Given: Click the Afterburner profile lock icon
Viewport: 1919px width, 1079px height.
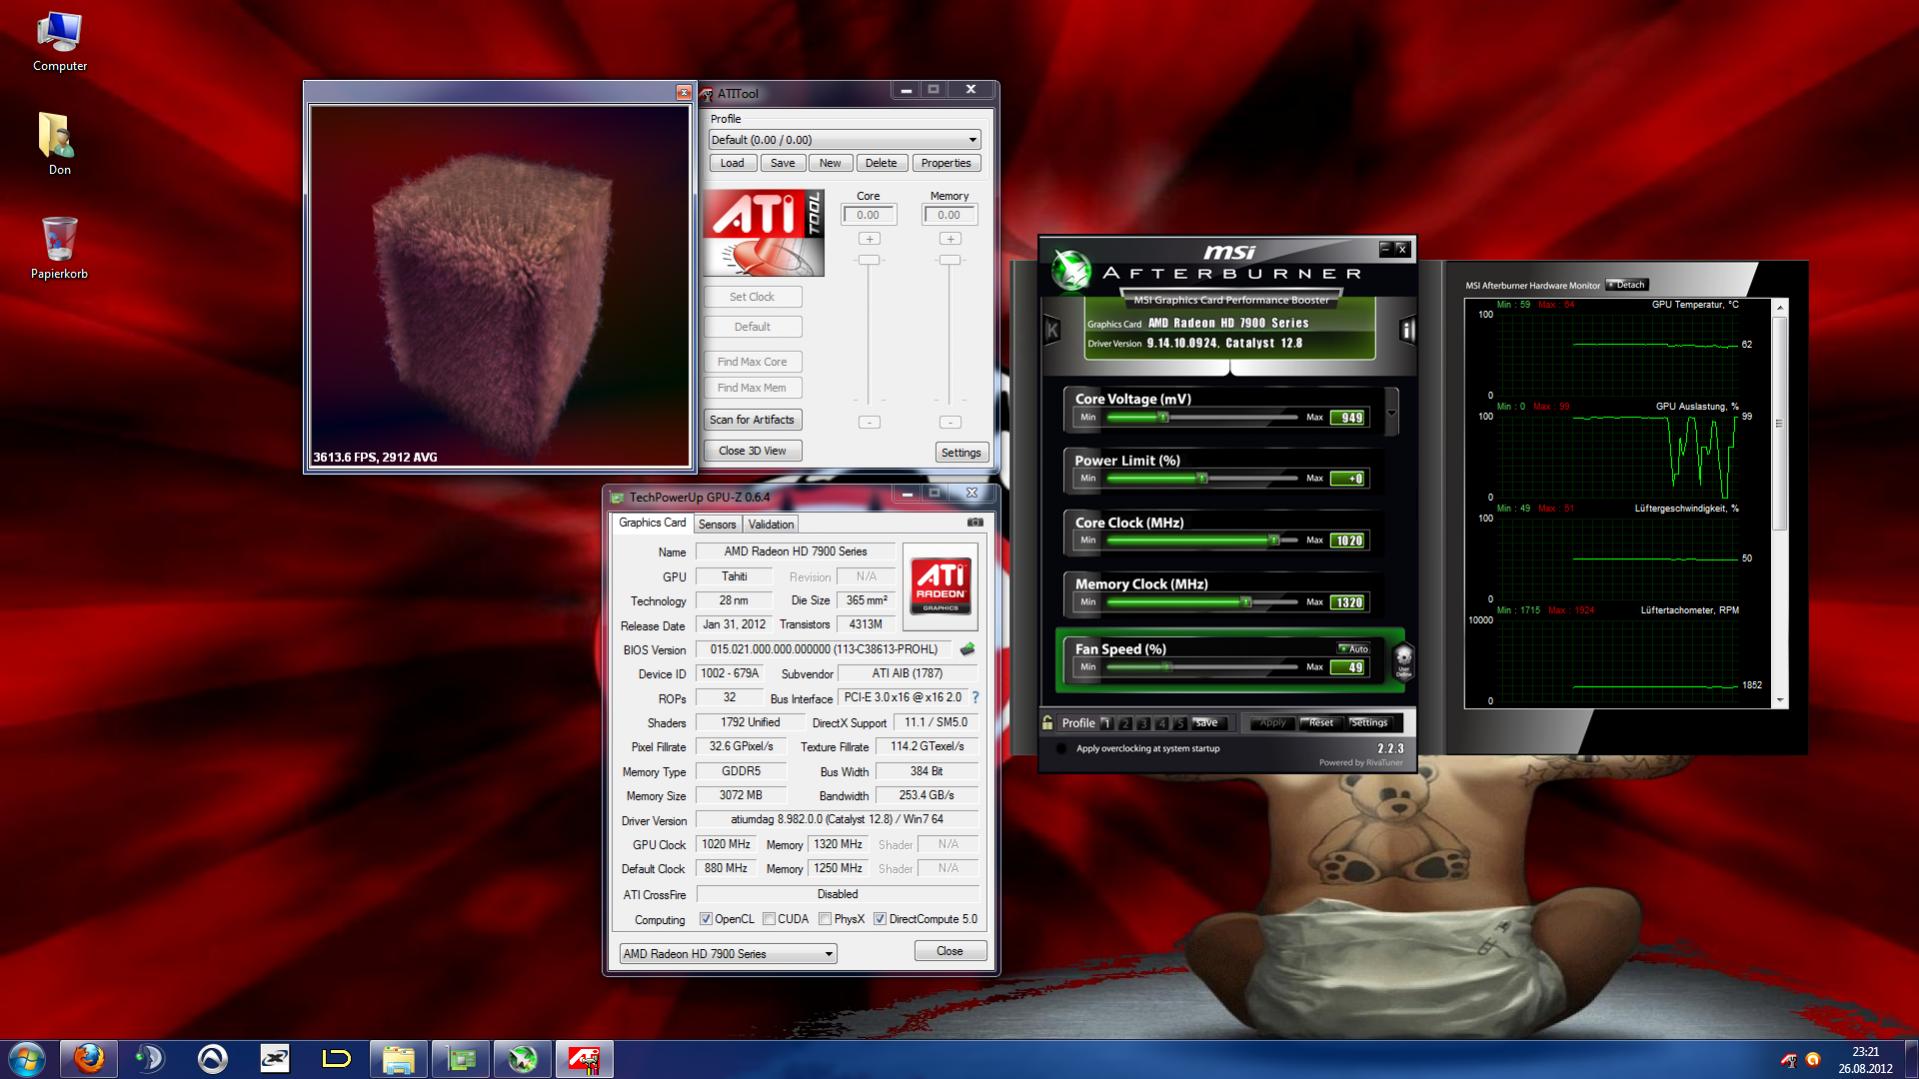Looking at the screenshot, I should [x=1047, y=722].
